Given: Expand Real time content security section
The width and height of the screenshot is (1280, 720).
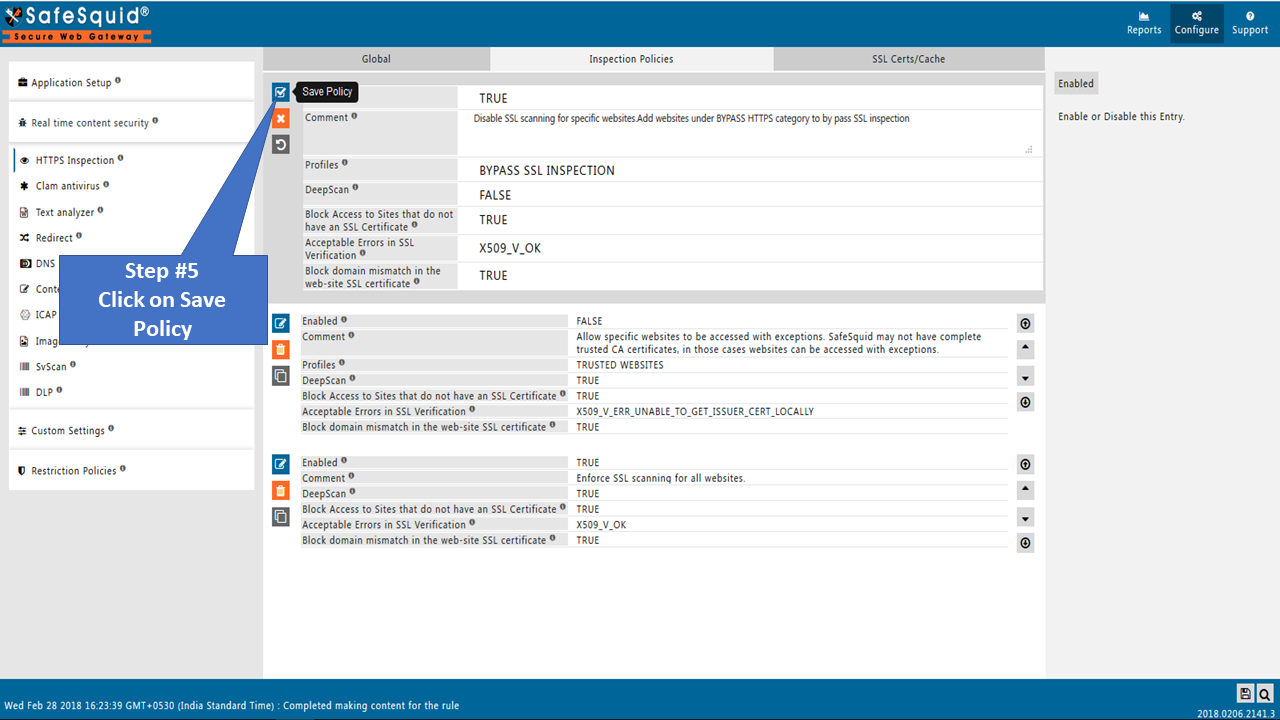Looking at the screenshot, I should [132, 123].
